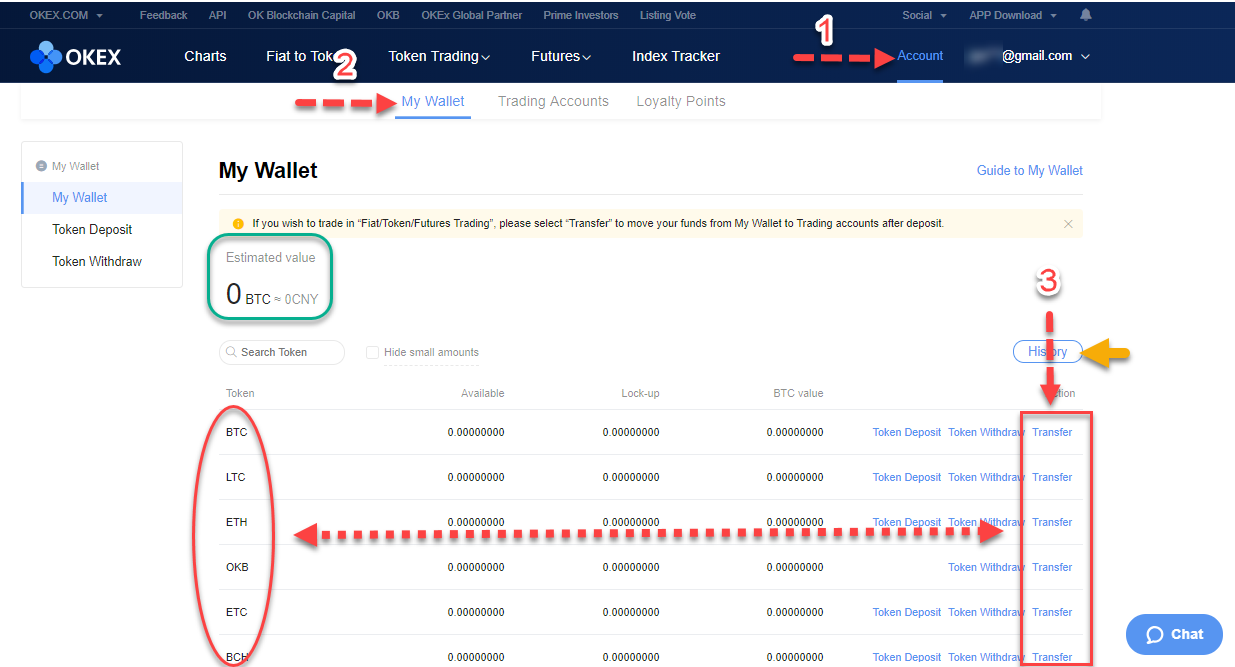
Task: Click the BTC token name
Action: (x=236, y=432)
